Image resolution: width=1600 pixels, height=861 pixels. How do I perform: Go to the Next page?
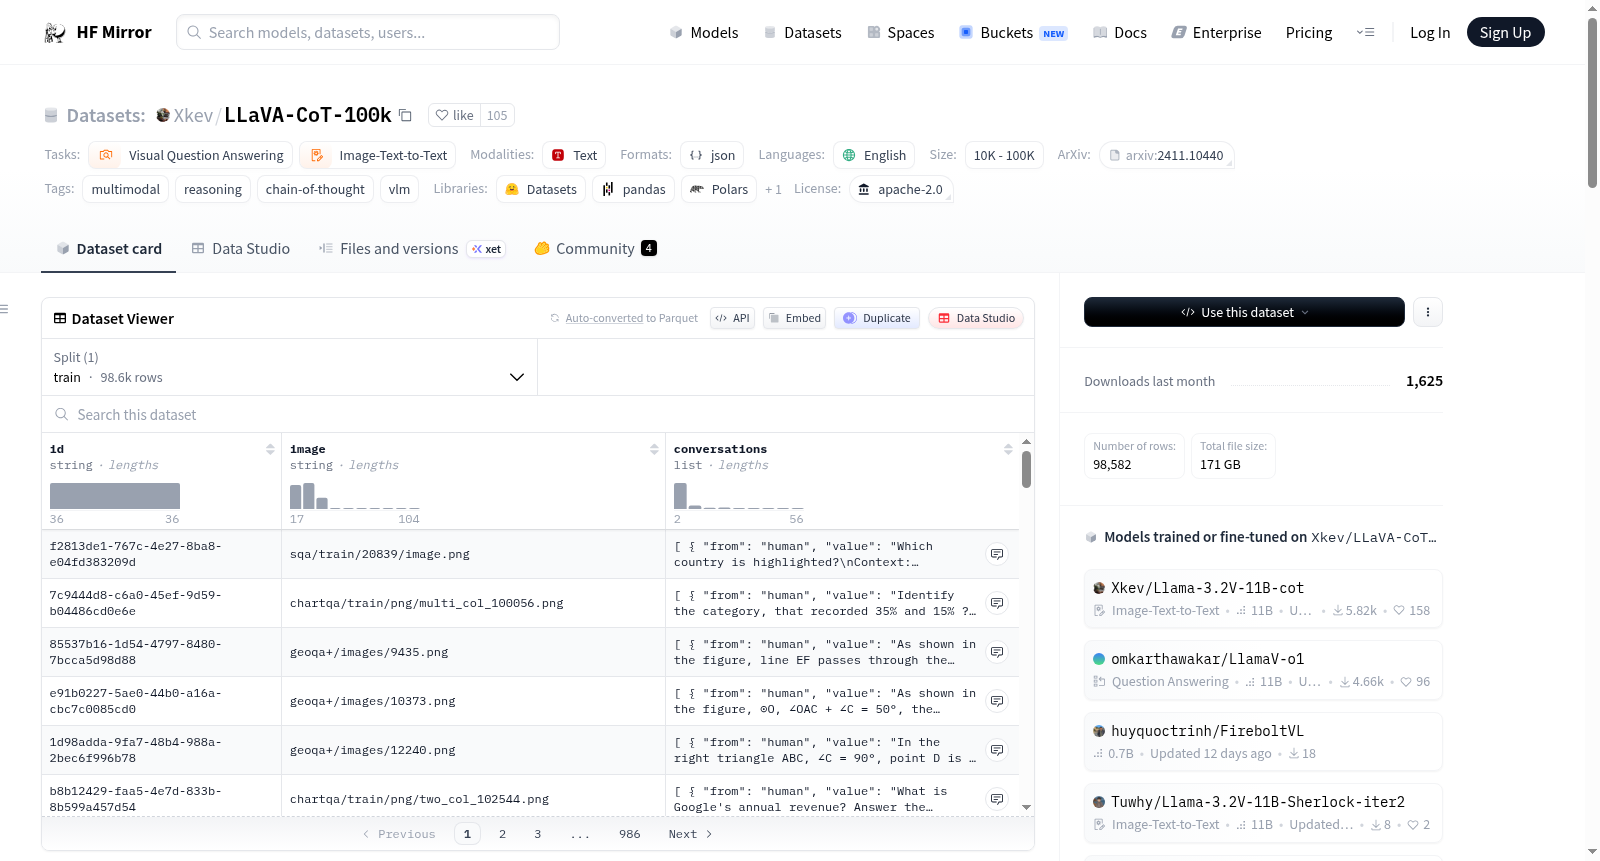click(x=690, y=834)
